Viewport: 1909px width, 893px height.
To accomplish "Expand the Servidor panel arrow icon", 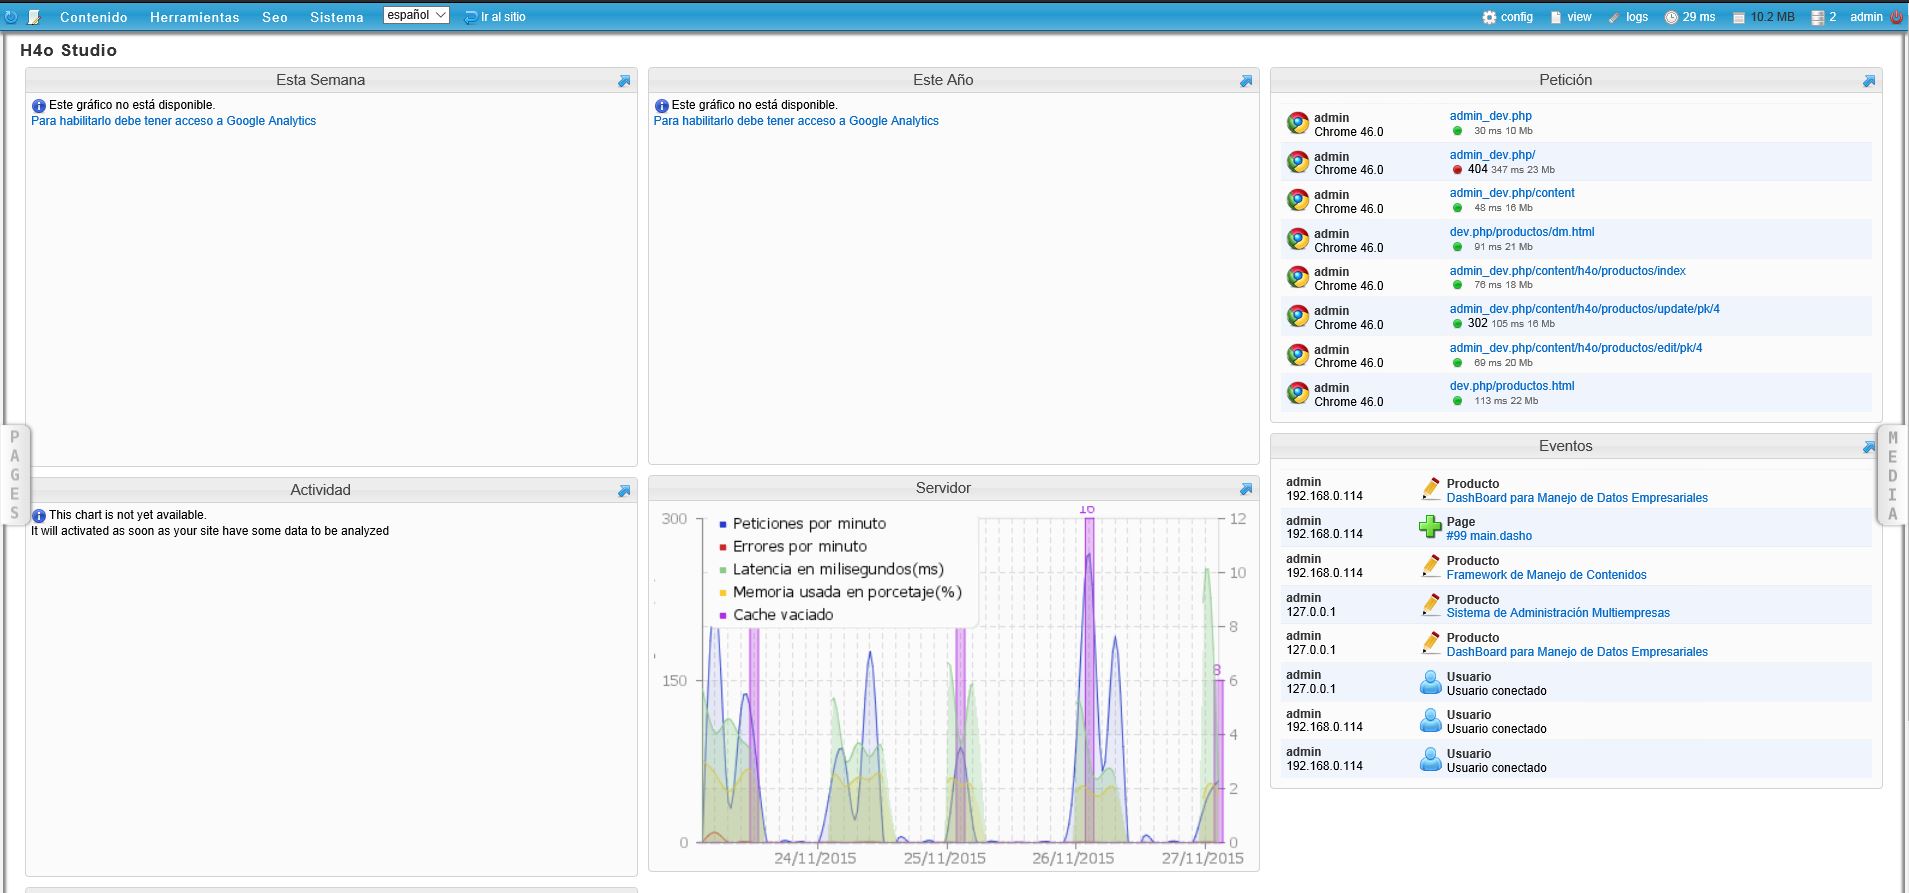I will point(1246,489).
